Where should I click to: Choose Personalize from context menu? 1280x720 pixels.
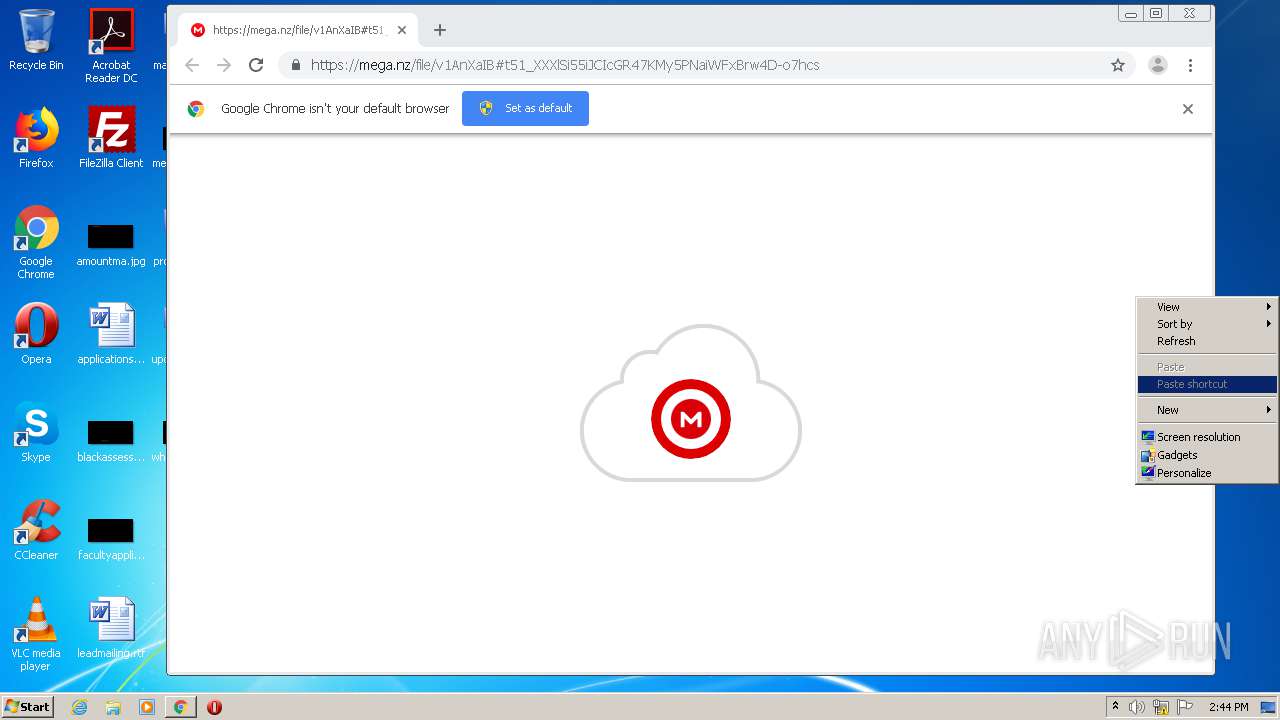tap(1207, 473)
